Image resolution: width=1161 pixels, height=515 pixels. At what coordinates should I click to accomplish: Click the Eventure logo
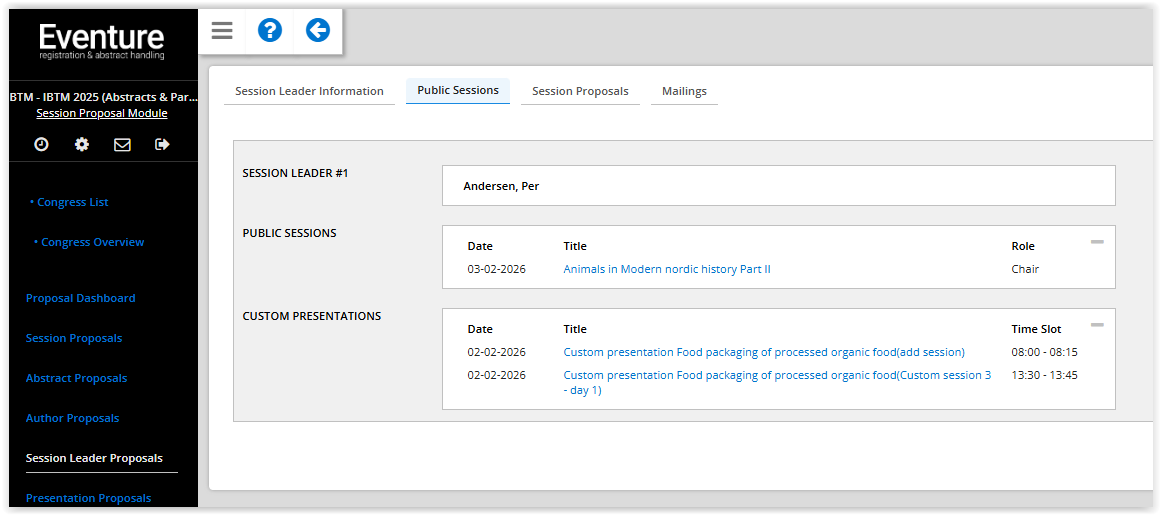[102, 41]
